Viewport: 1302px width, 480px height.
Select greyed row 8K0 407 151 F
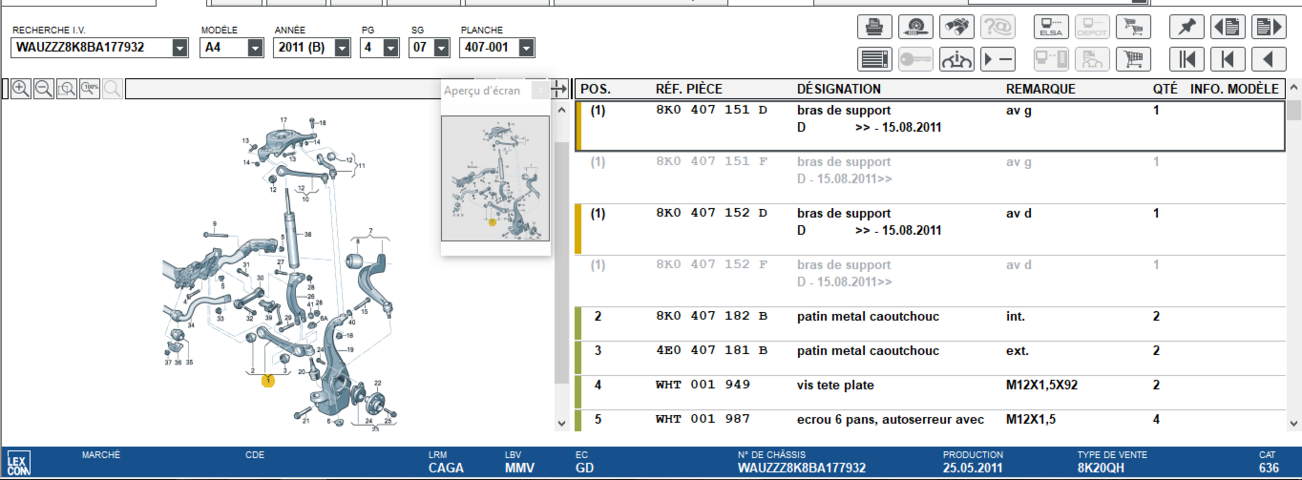930,178
